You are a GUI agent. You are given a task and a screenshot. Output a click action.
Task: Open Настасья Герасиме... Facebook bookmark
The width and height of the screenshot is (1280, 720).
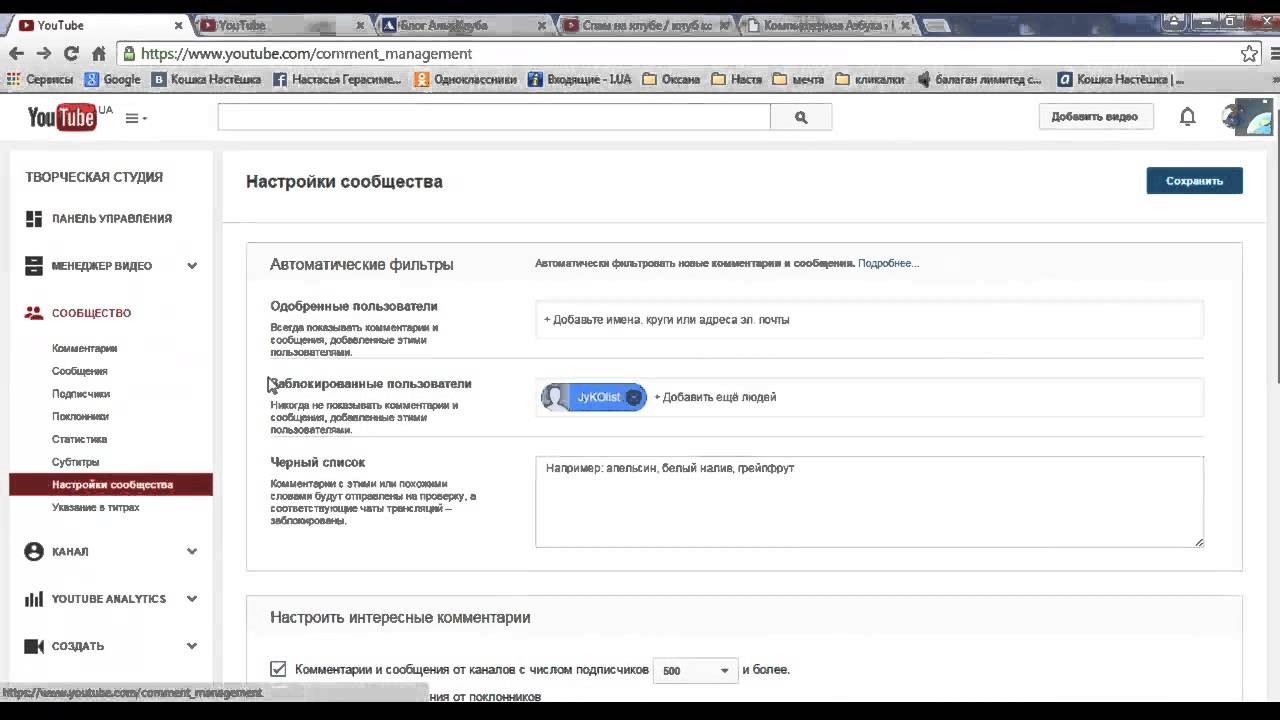click(x=337, y=79)
